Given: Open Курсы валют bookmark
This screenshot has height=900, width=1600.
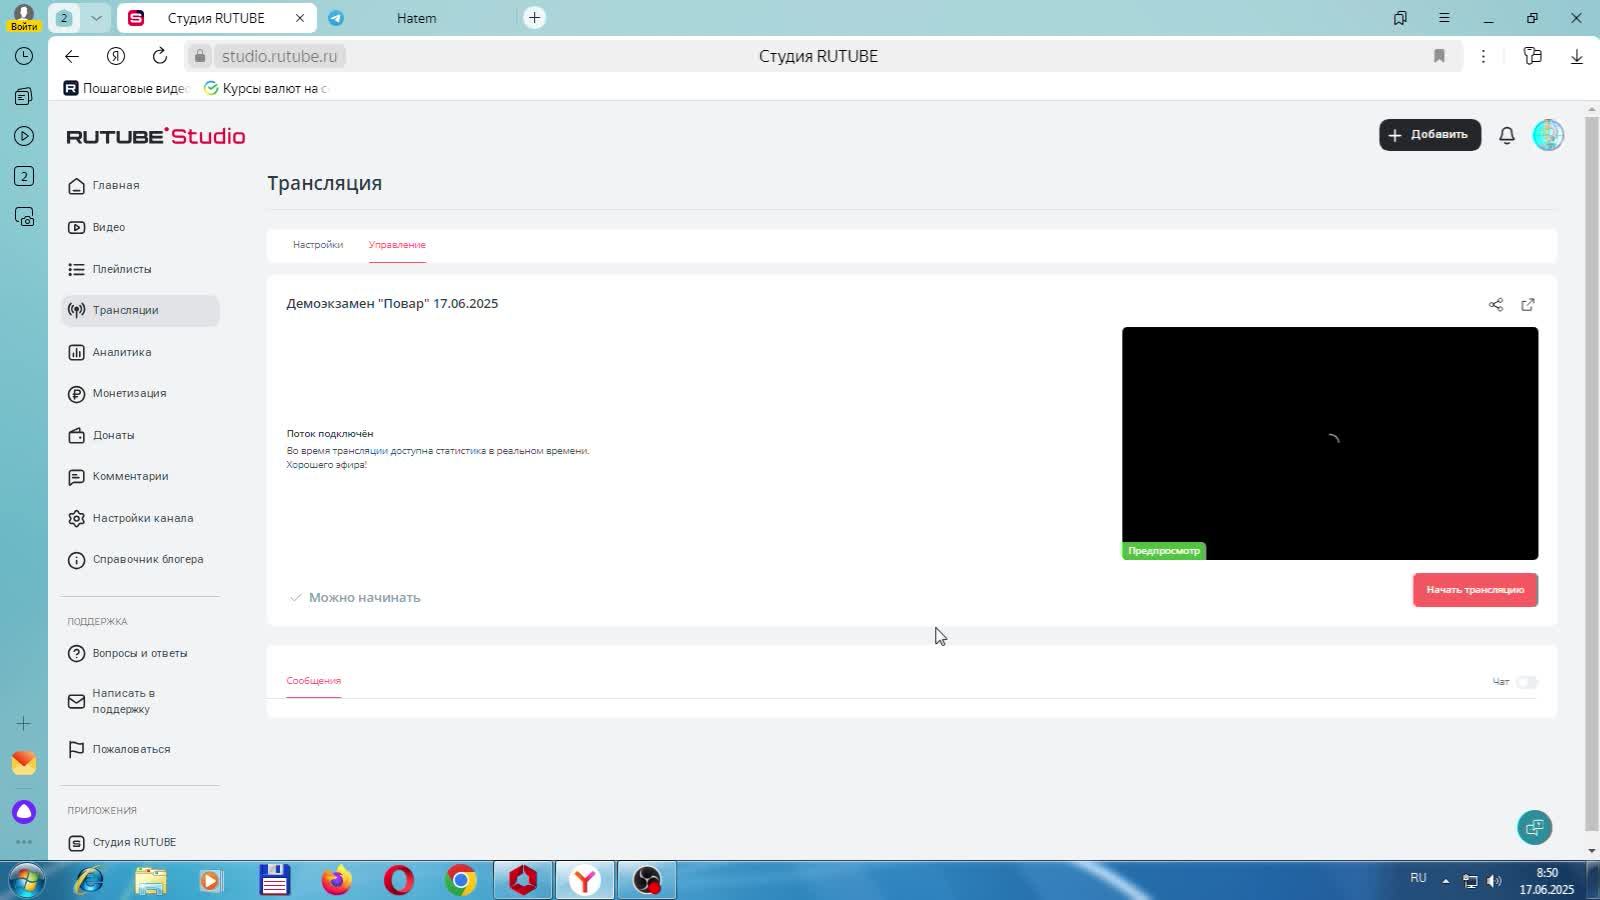Looking at the screenshot, I should click(x=266, y=88).
